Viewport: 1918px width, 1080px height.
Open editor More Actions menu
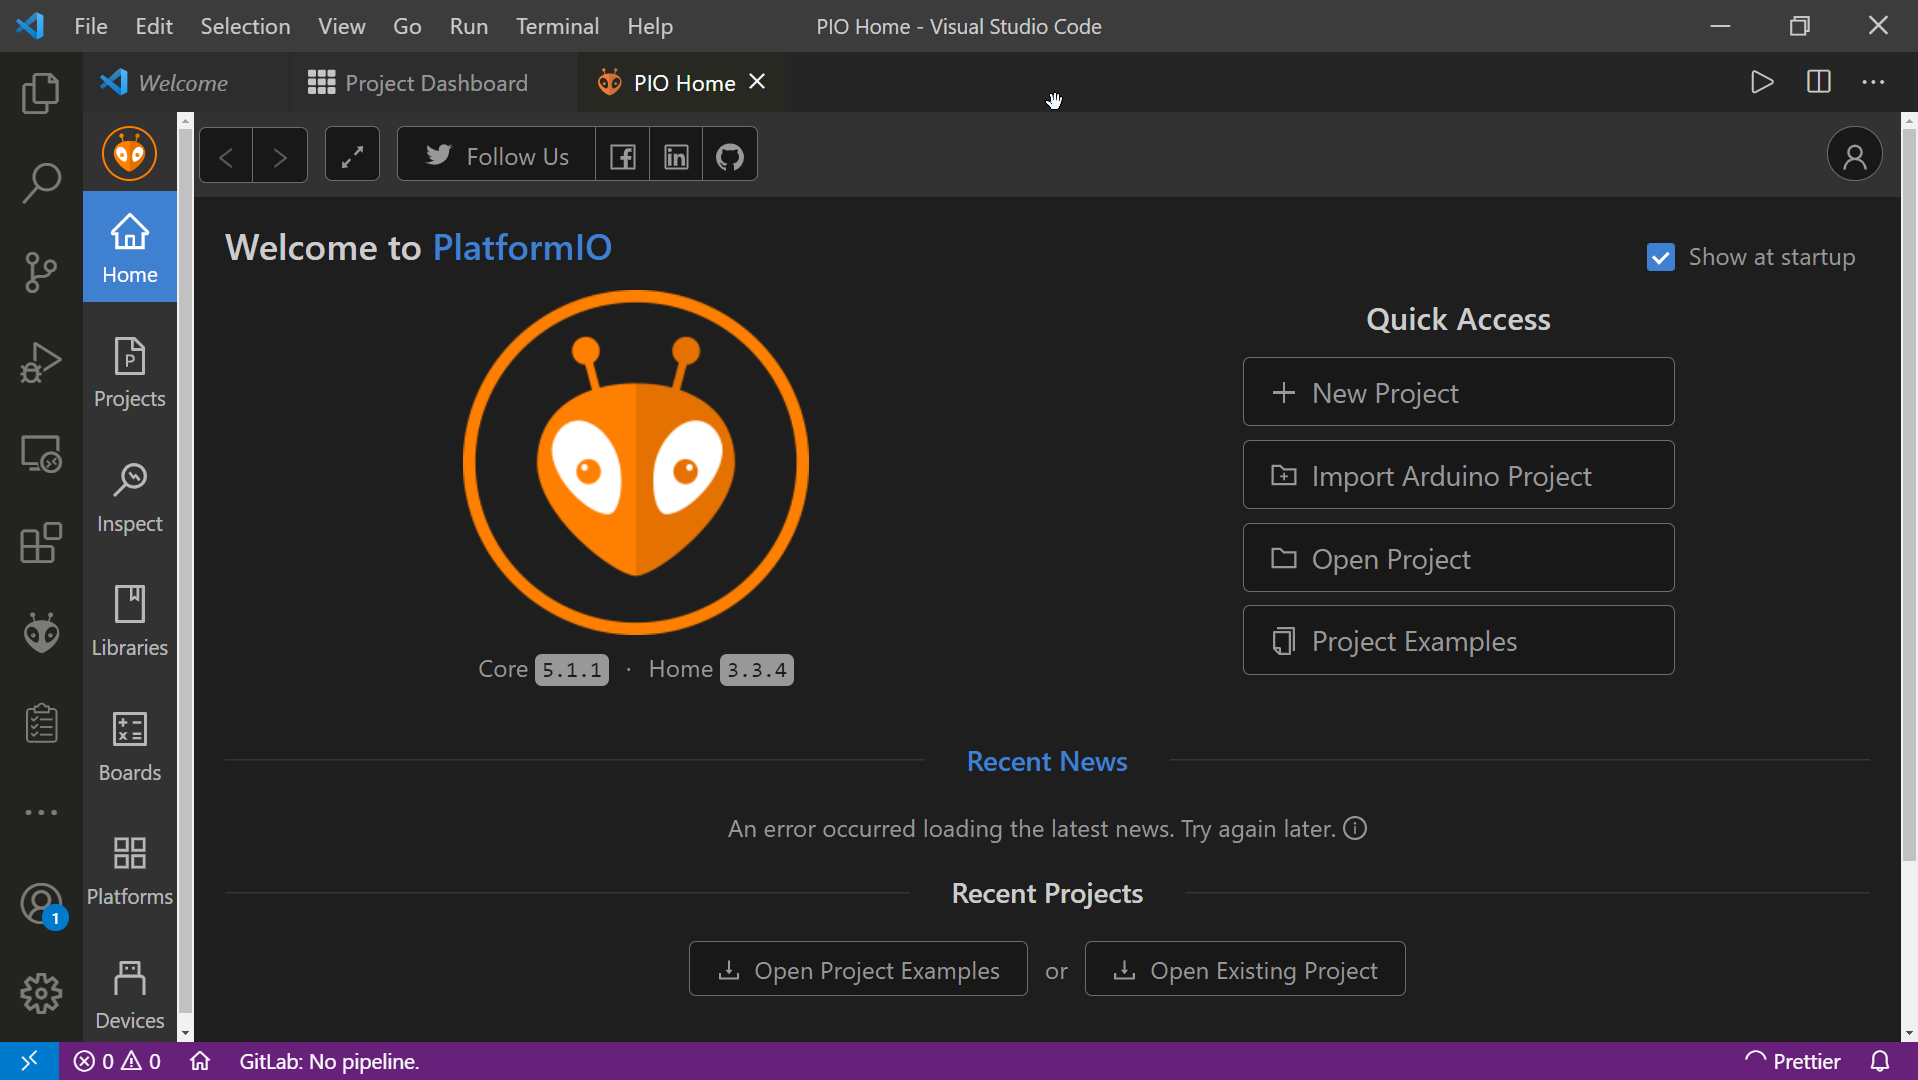1873,82
